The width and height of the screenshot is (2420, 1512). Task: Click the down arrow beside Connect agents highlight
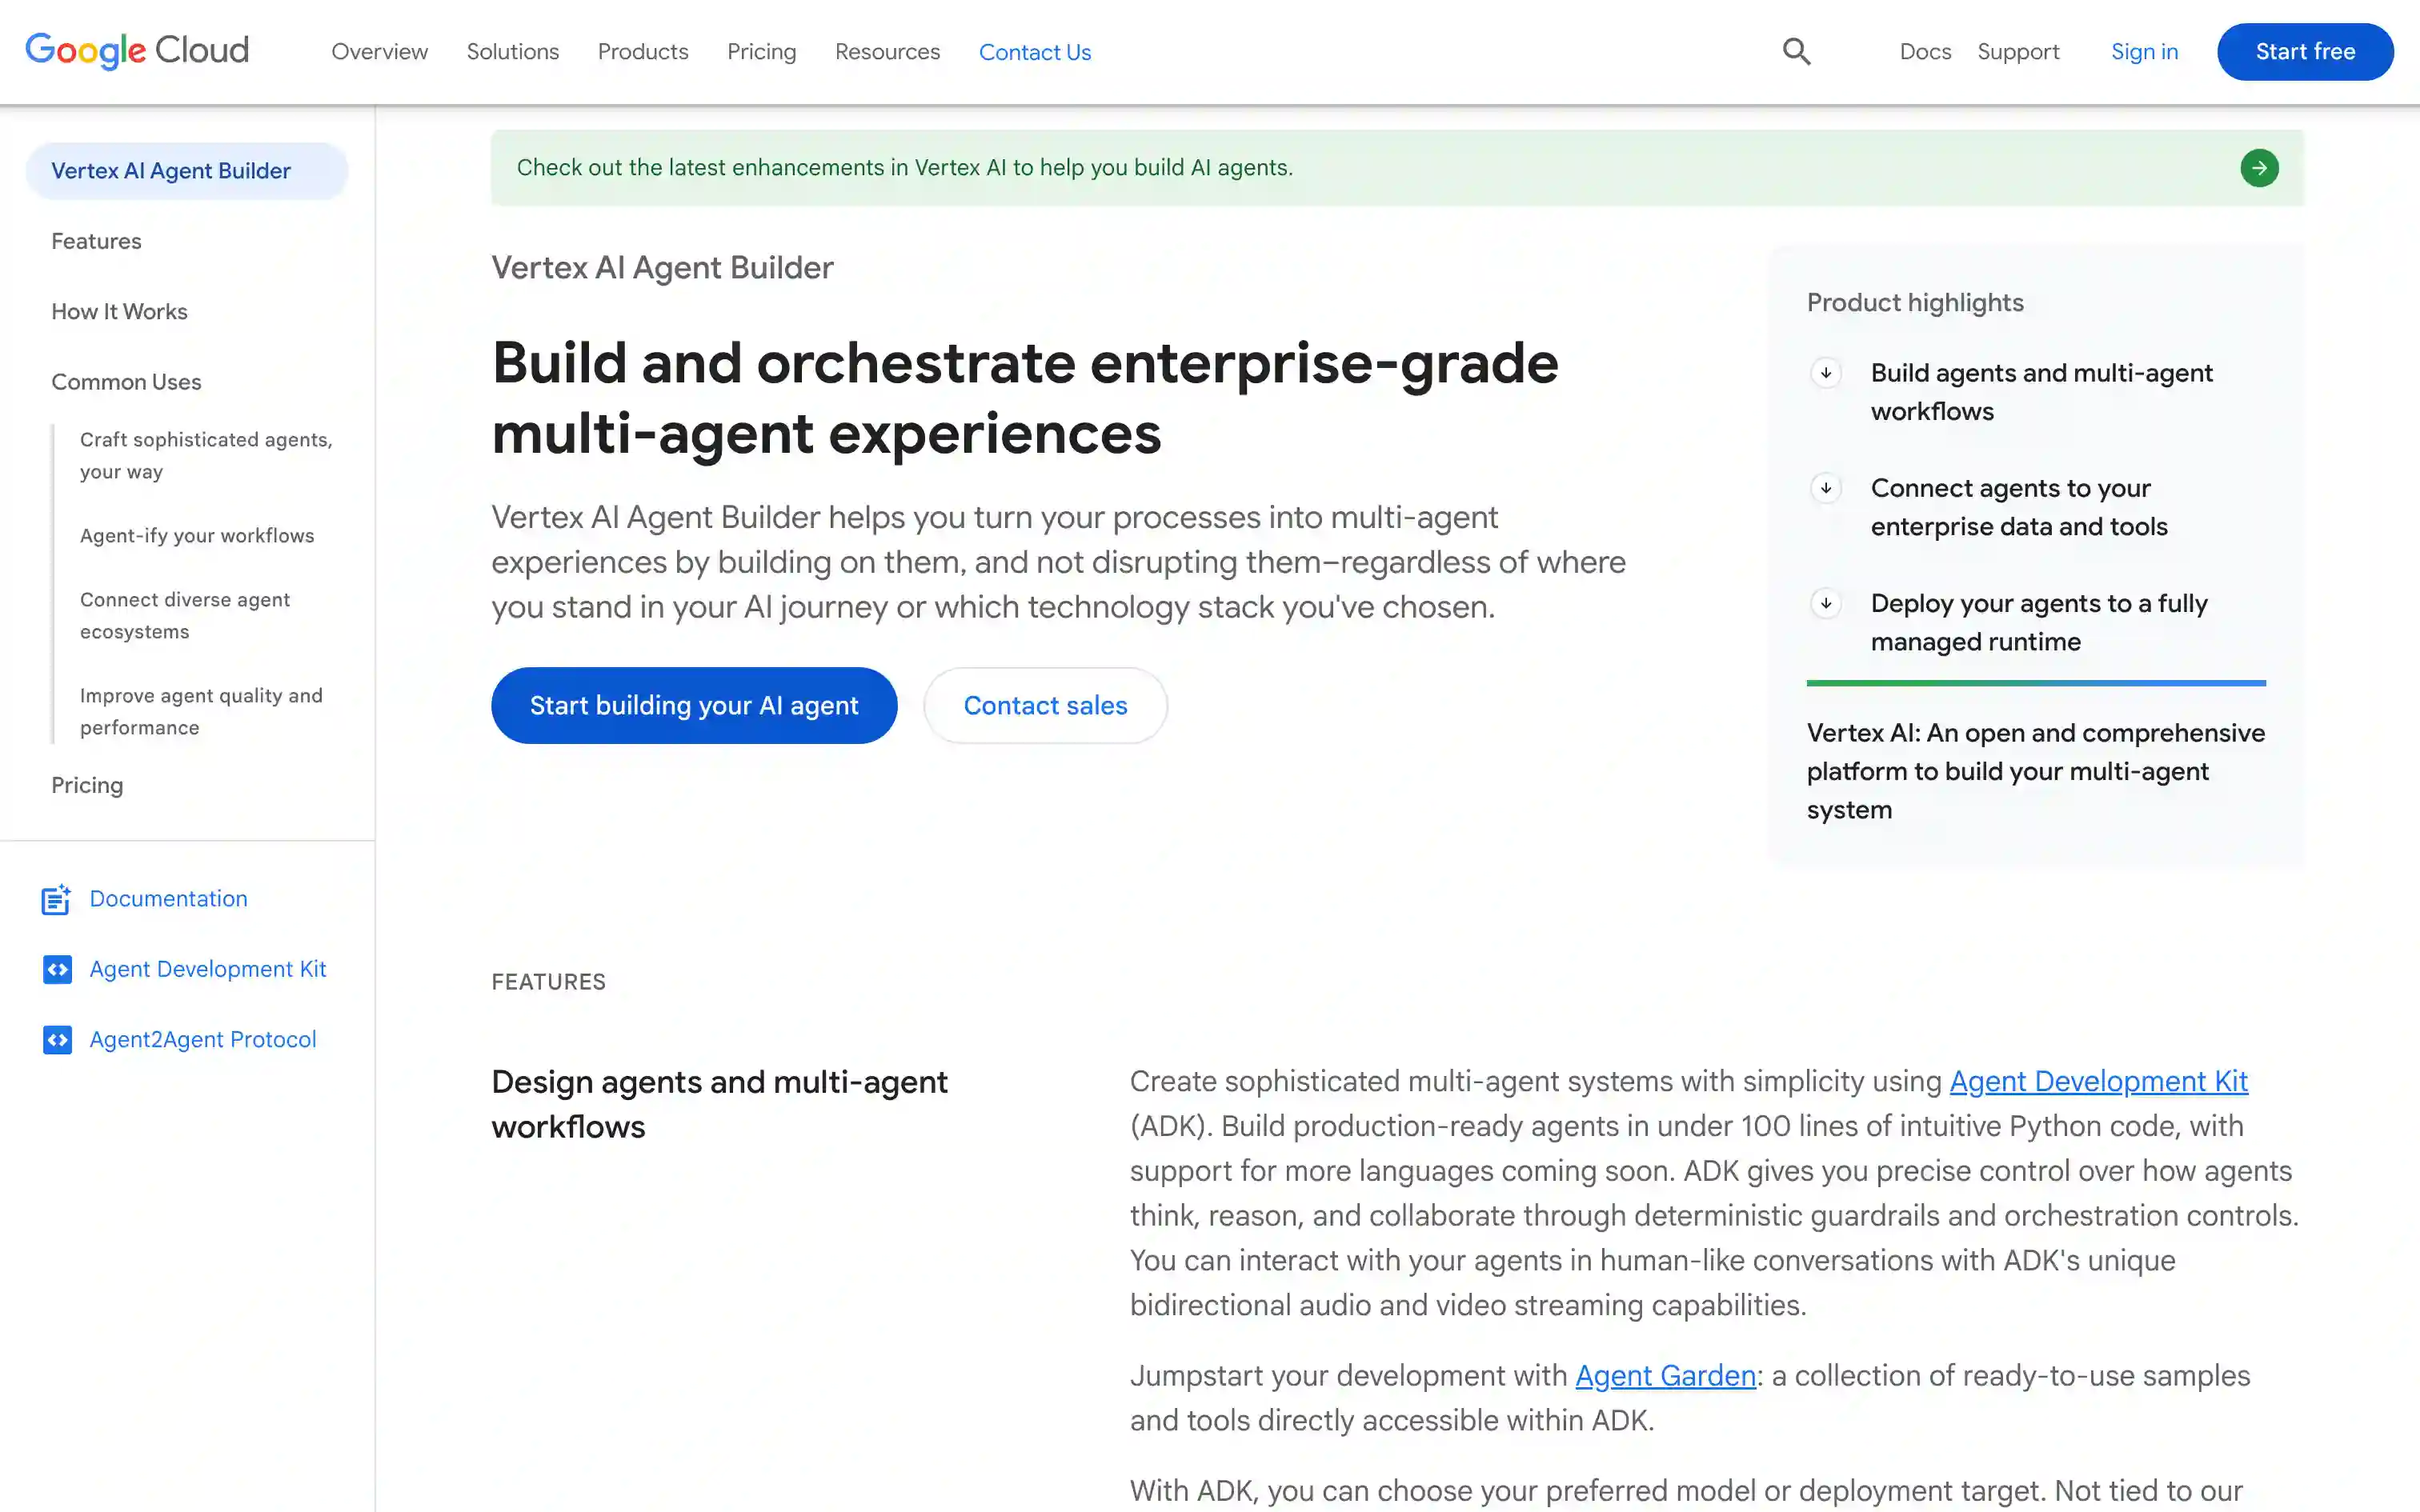click(x=1825, y=488)
